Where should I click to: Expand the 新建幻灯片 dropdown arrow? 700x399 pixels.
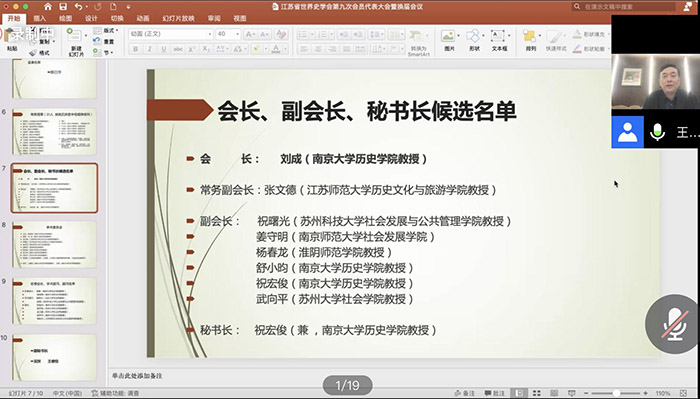tap(86, 35)
